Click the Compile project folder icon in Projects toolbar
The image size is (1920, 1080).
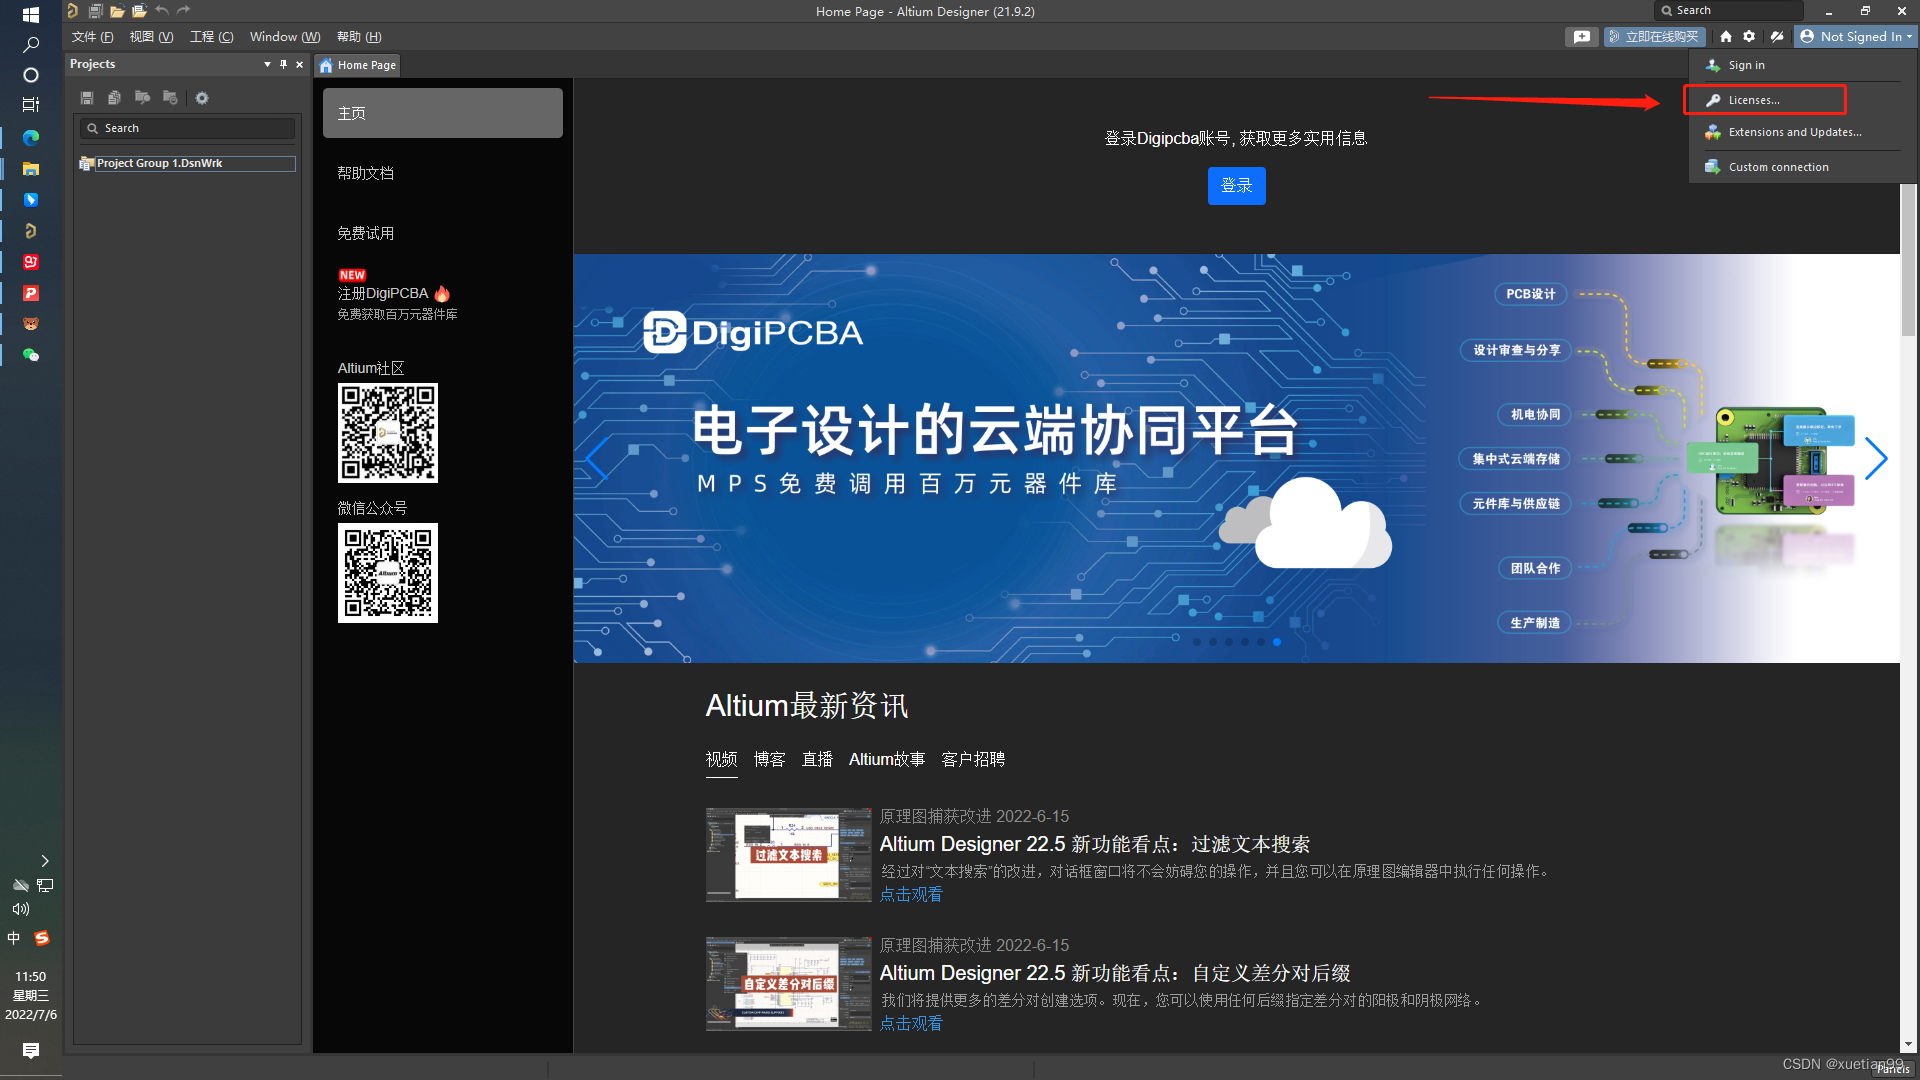point(142,98)
